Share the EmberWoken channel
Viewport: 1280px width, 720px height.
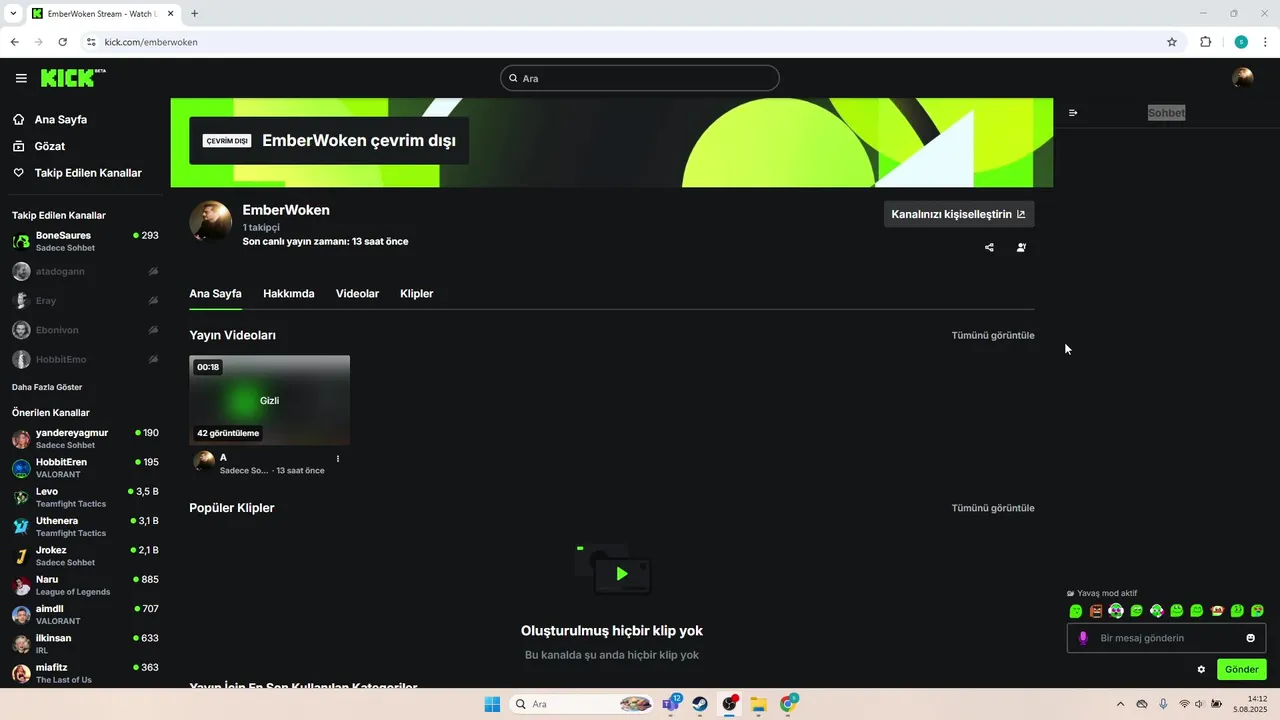989,248
